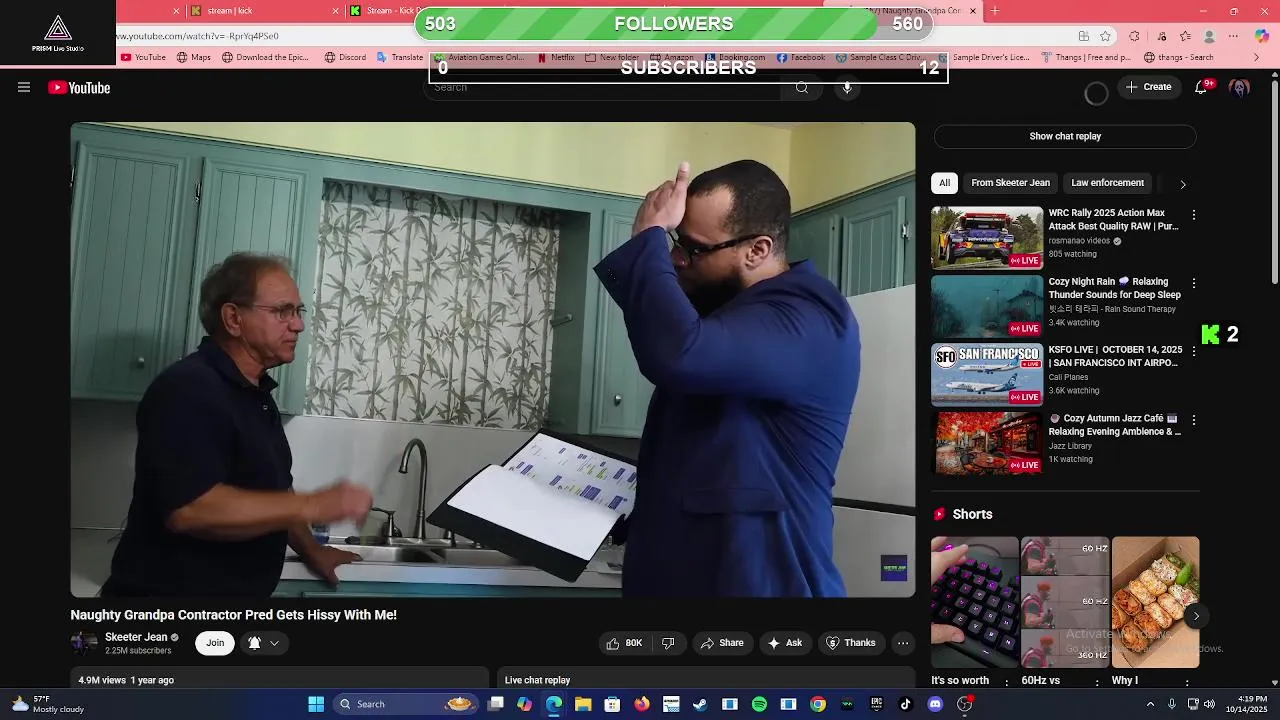Select the From Skeeter Jean chip
The image size is (1280, 720).
[x=1010, y=183]
